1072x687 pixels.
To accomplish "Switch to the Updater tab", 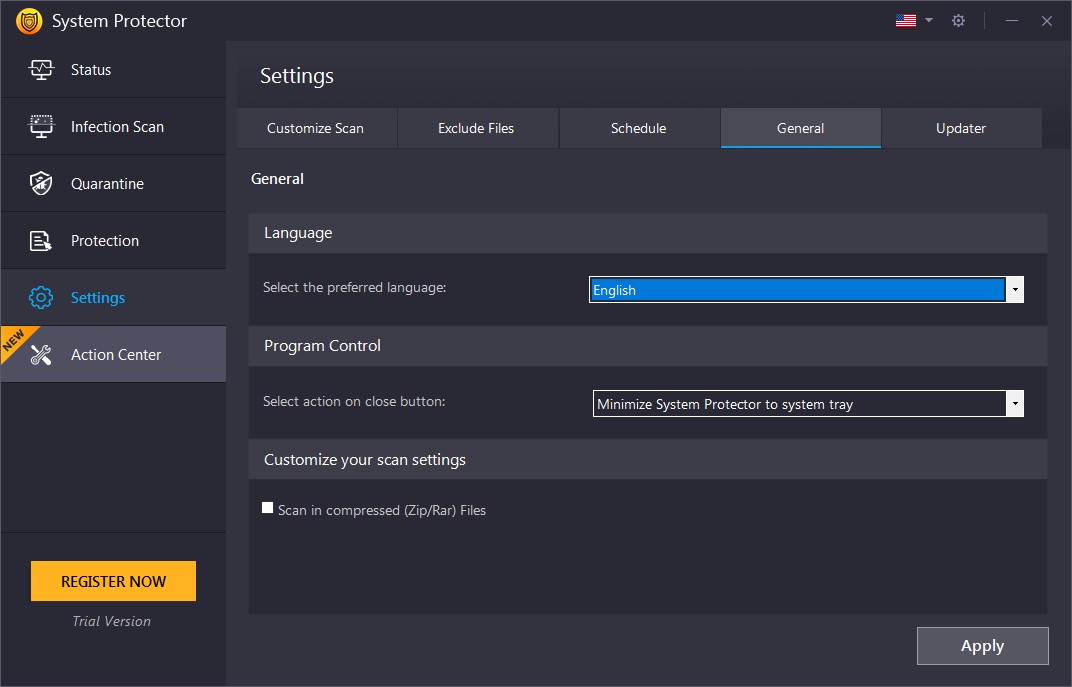I will [x=960, y=128].
